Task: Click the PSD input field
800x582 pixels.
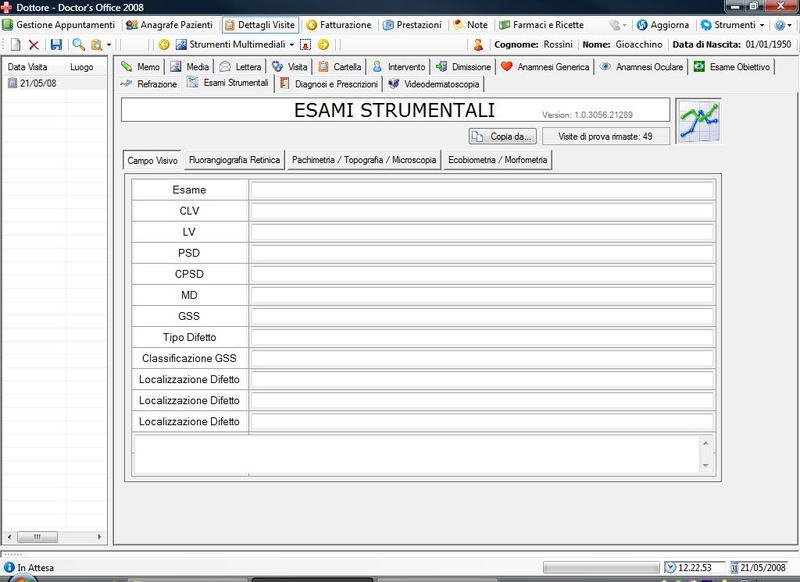Action: (482, 253)
